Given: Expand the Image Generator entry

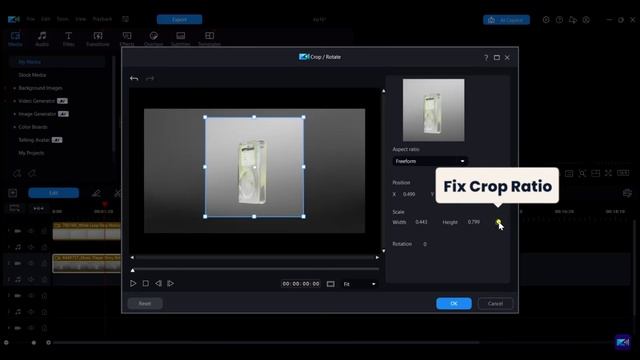Looking at the screenshot, I should tap(14, 114).
